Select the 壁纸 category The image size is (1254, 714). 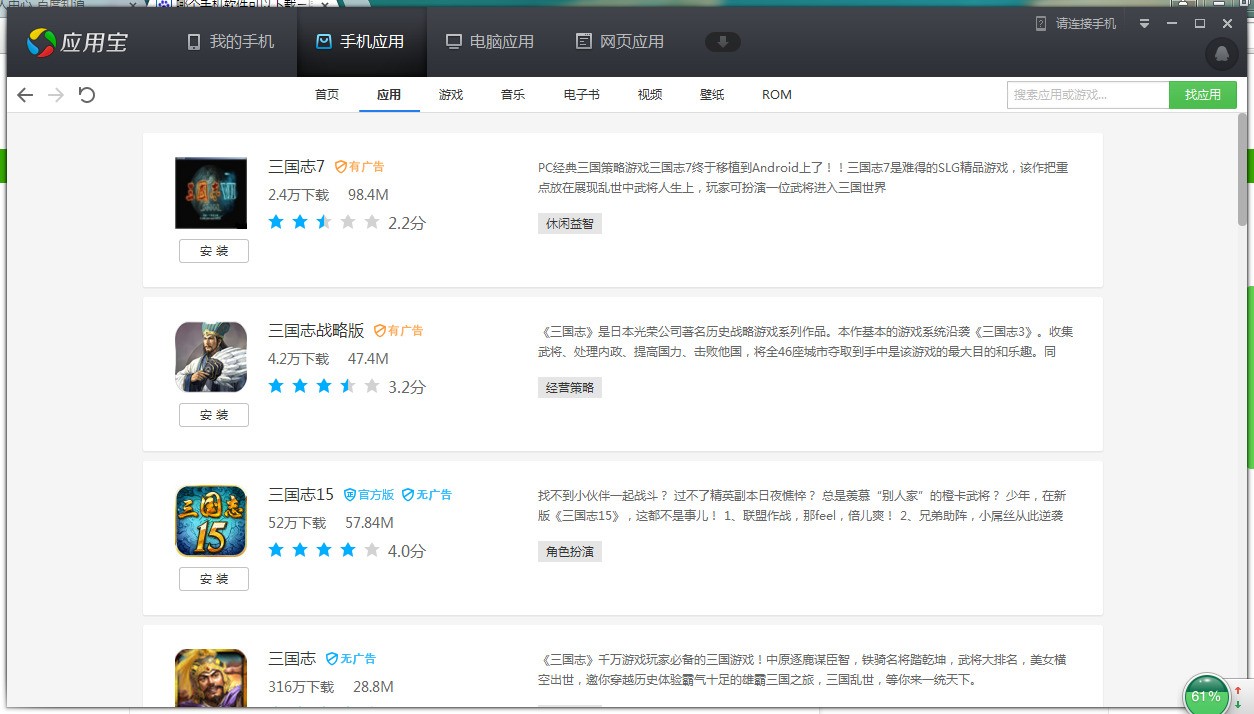712,95
